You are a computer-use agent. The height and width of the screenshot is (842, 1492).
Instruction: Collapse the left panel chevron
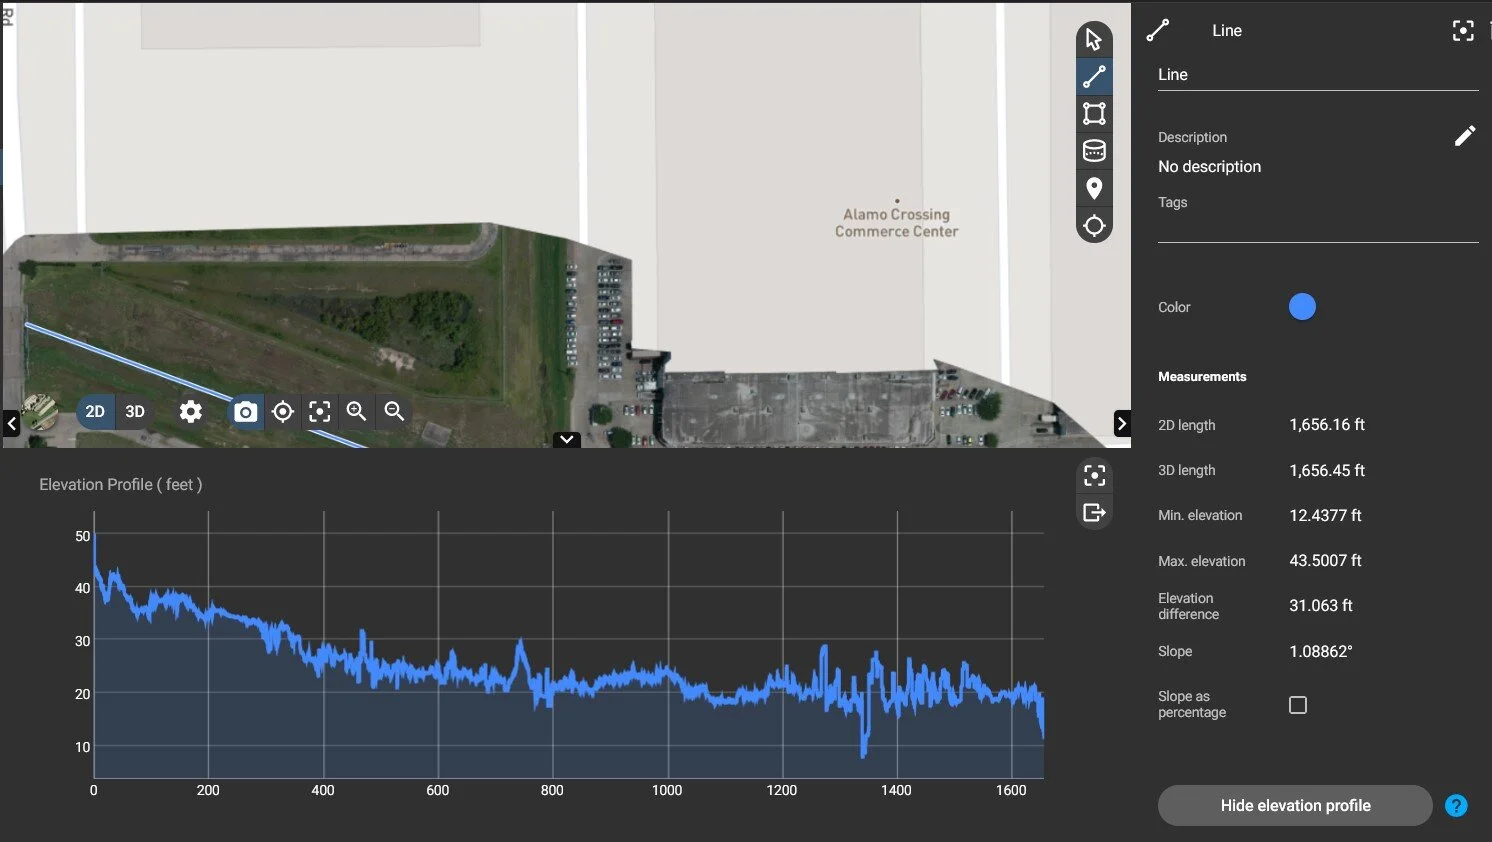click(12, 423)
